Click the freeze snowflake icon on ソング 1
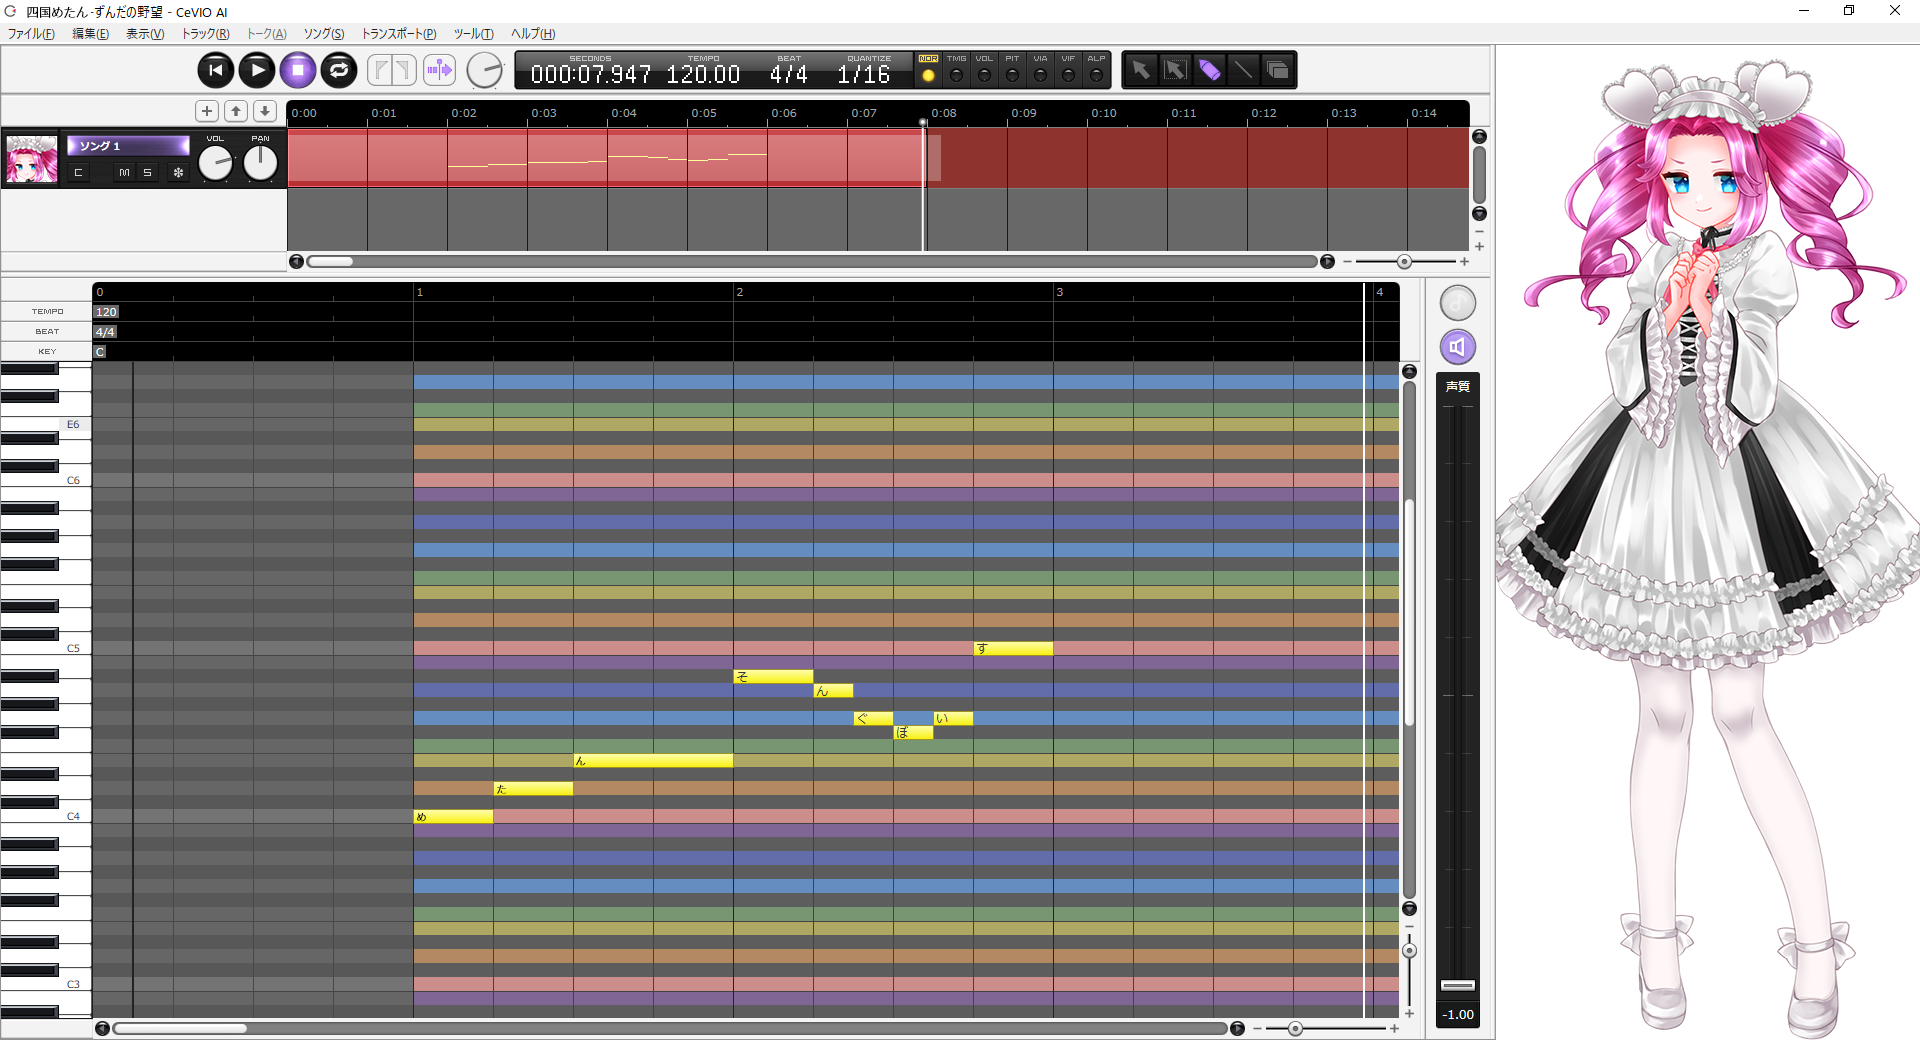1920x1040 pixels. pos(178,173)
